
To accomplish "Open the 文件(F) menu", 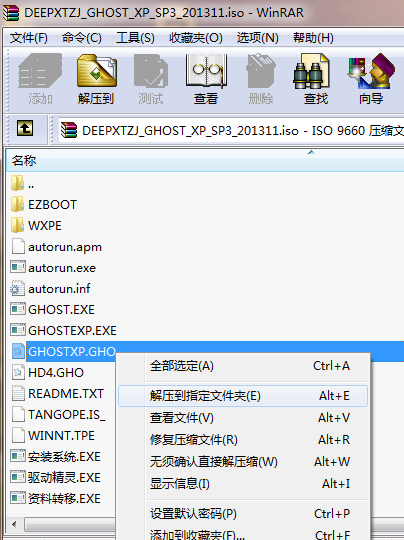I will pos(29,38).
